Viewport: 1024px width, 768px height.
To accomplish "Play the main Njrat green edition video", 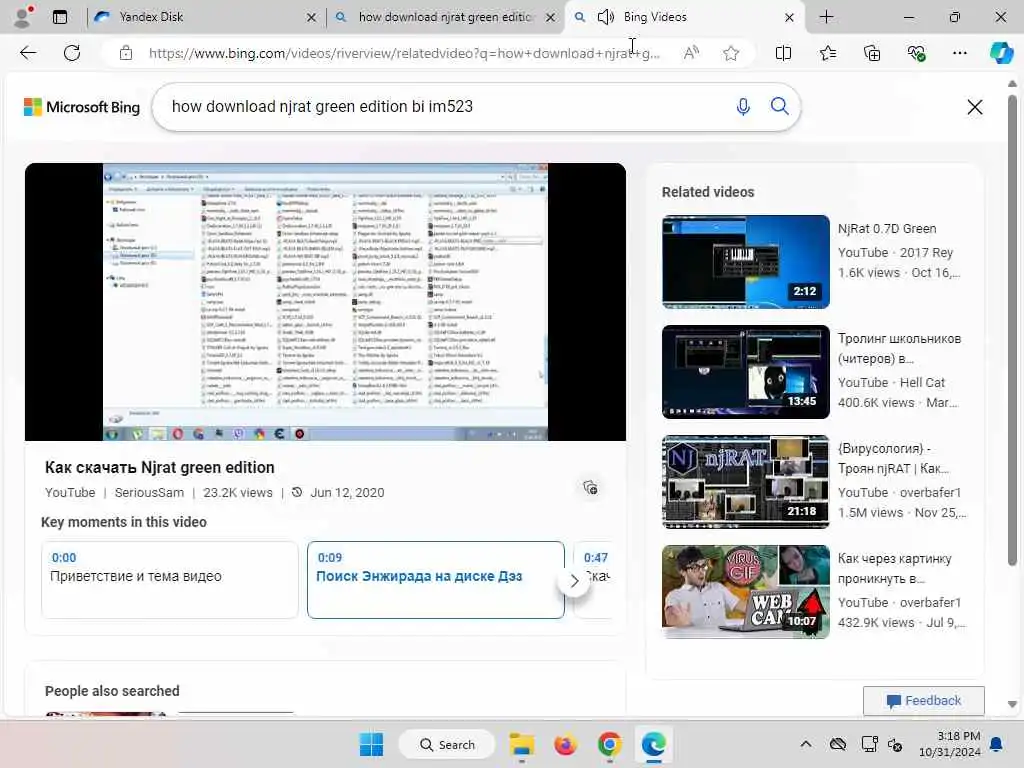I will pyautogui.click(x=325, y=302).
